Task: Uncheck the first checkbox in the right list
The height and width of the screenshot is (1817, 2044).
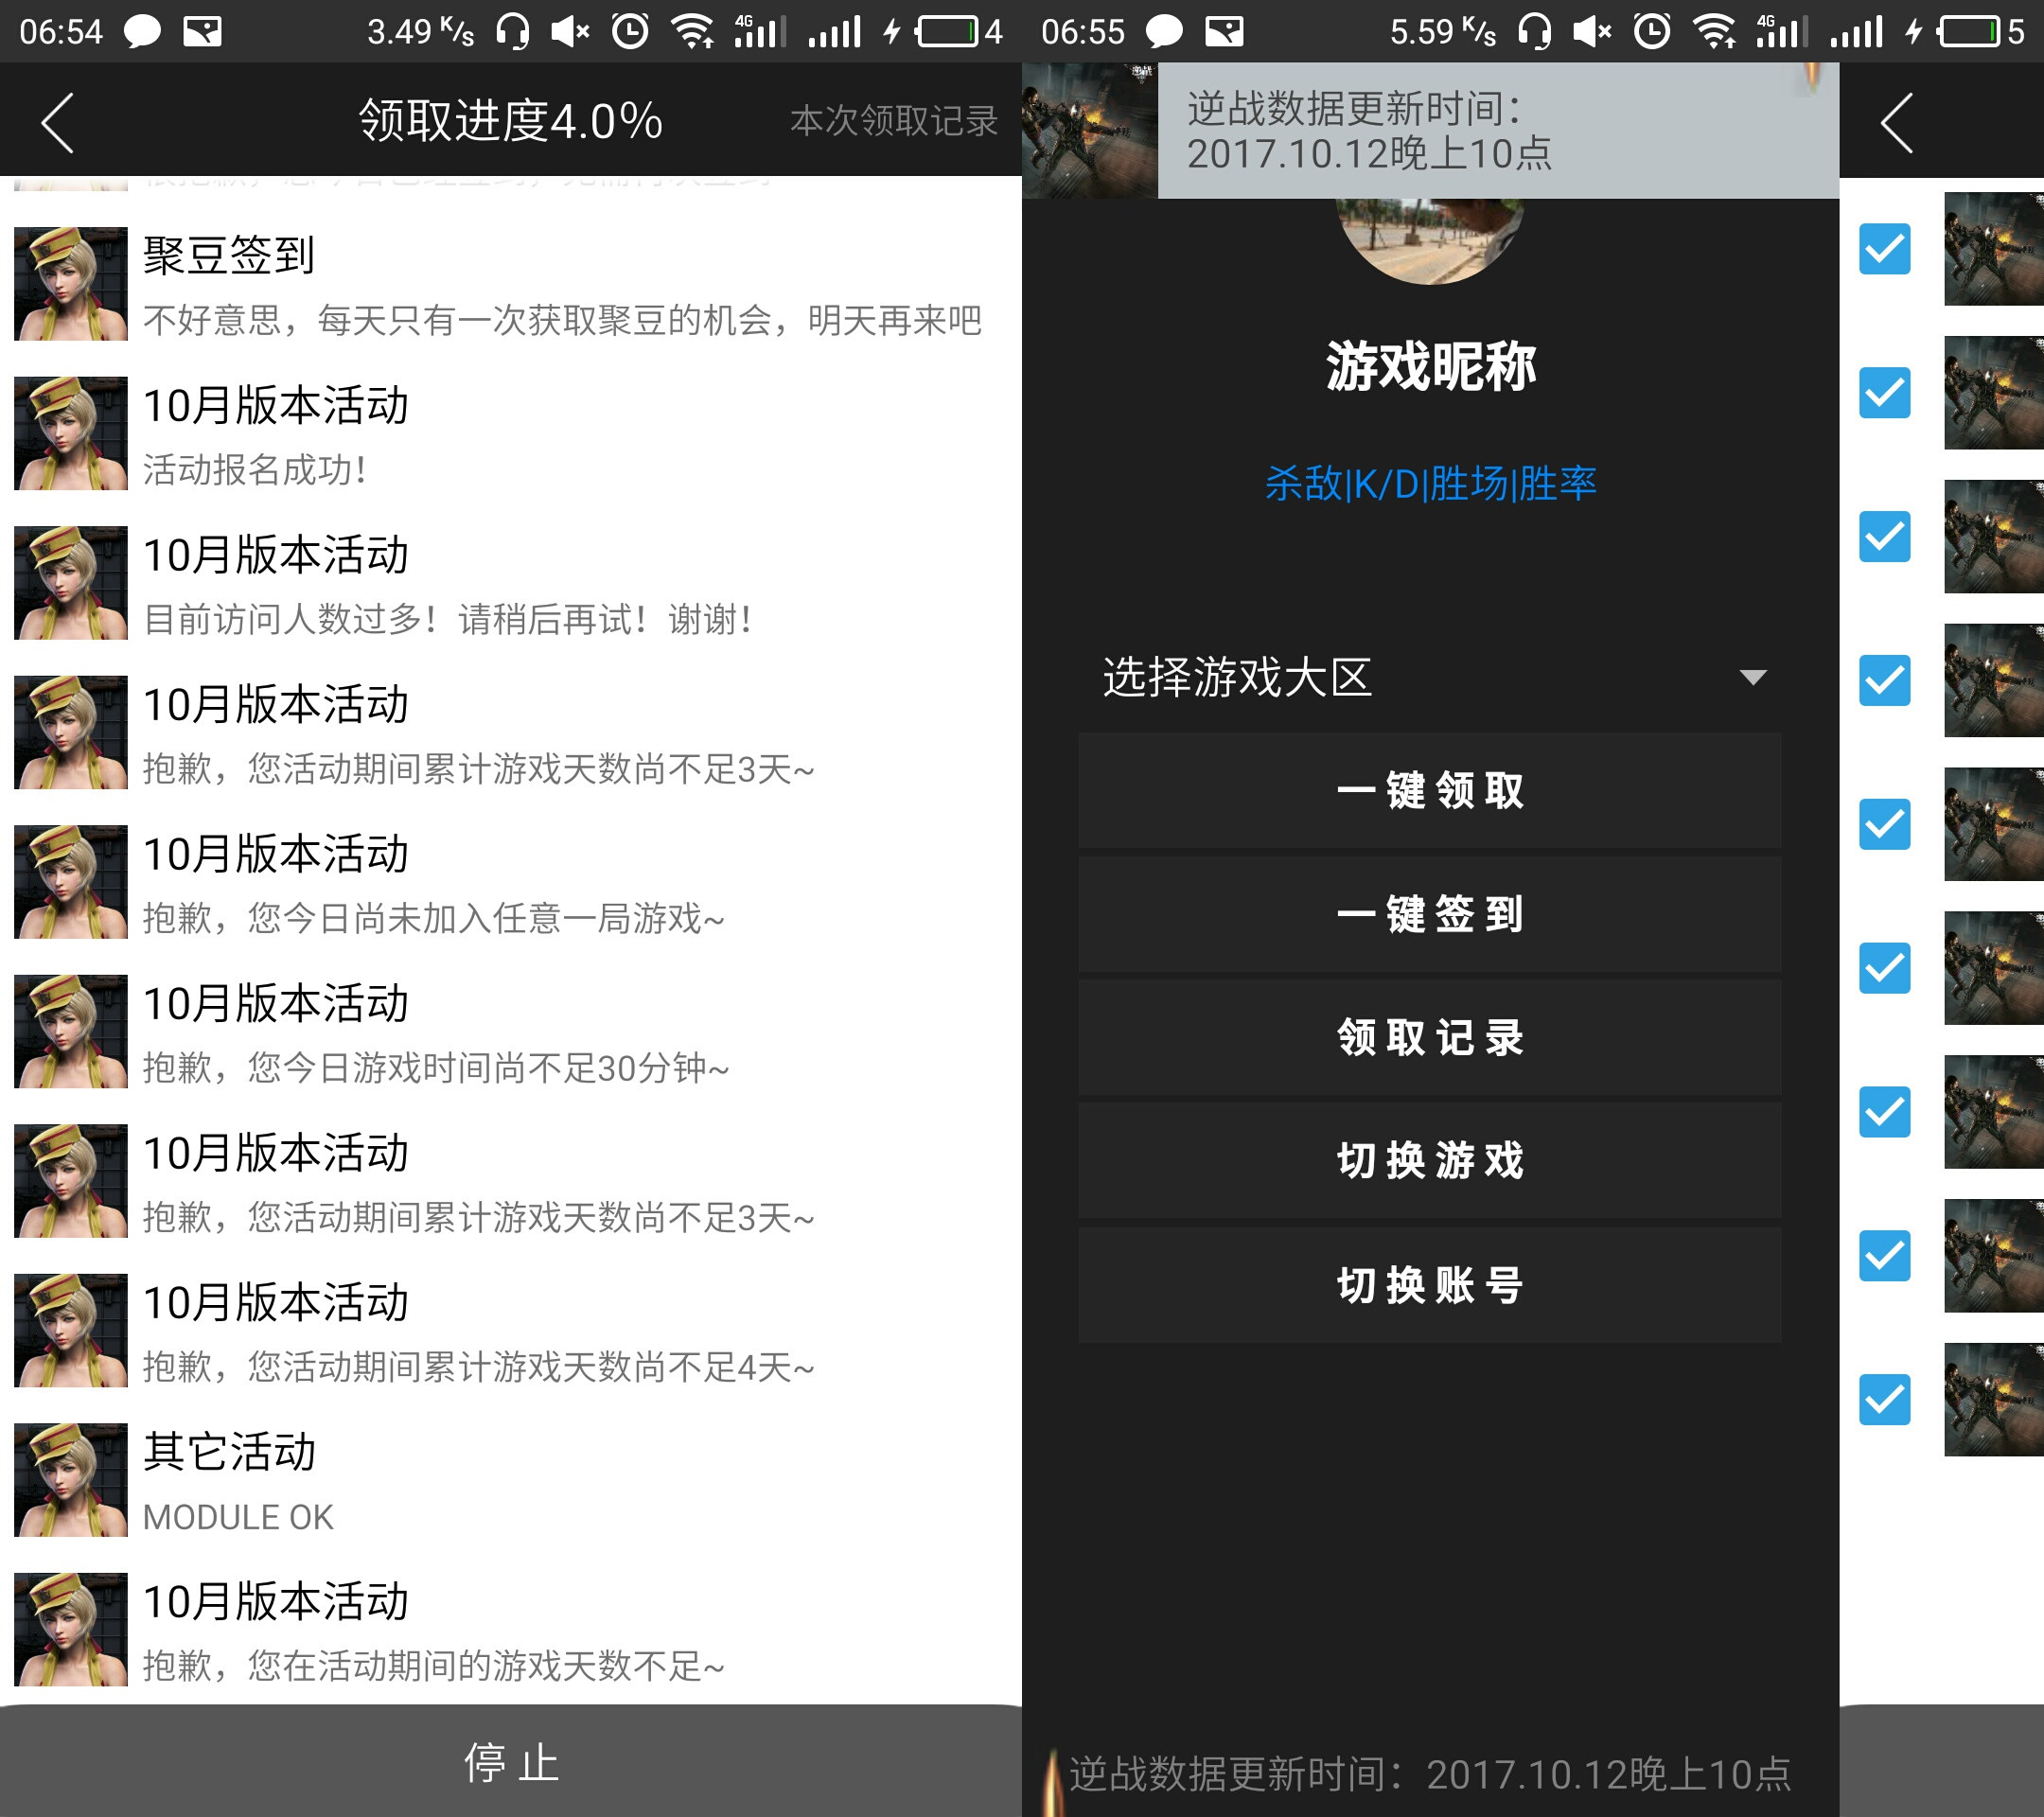Action: click(x=1884, y=249)
